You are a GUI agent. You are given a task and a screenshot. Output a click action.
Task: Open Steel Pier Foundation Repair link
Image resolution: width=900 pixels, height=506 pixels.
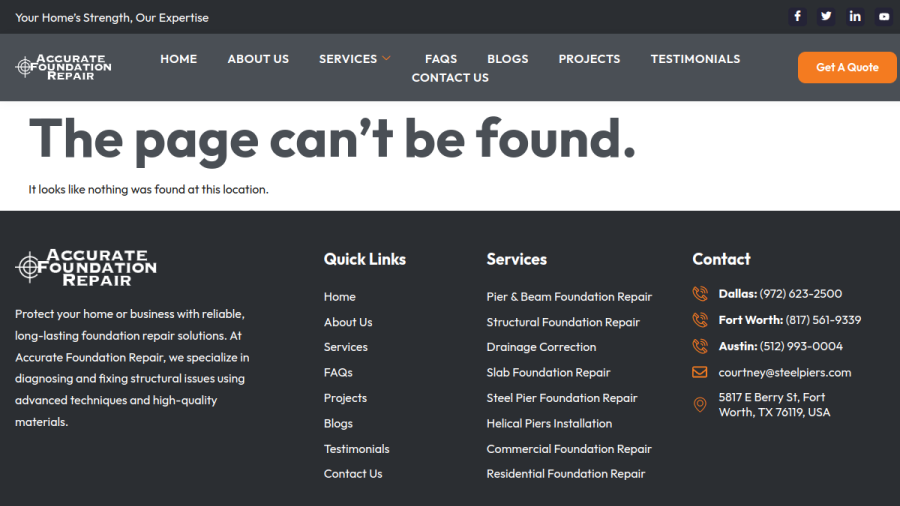point(562,398)
